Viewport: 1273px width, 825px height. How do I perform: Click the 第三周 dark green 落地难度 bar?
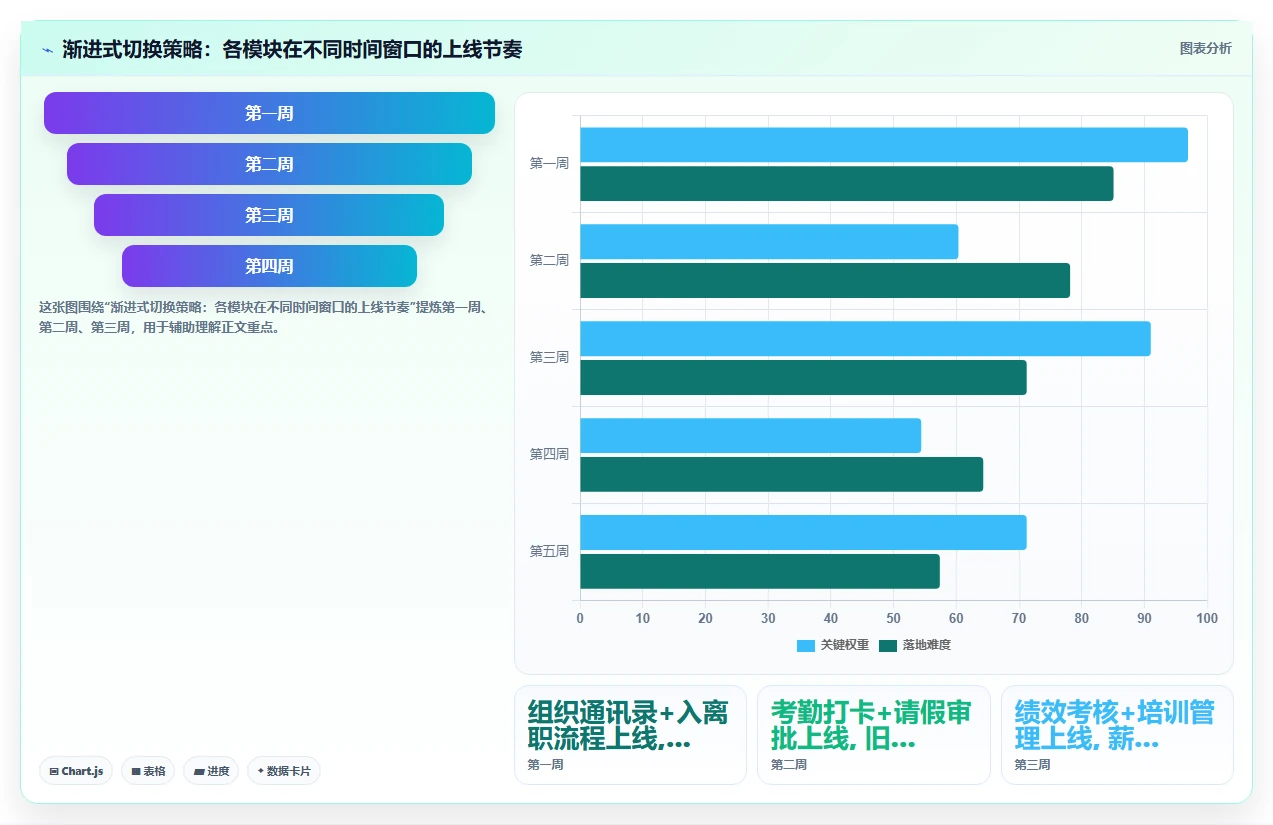coord(803,378)
